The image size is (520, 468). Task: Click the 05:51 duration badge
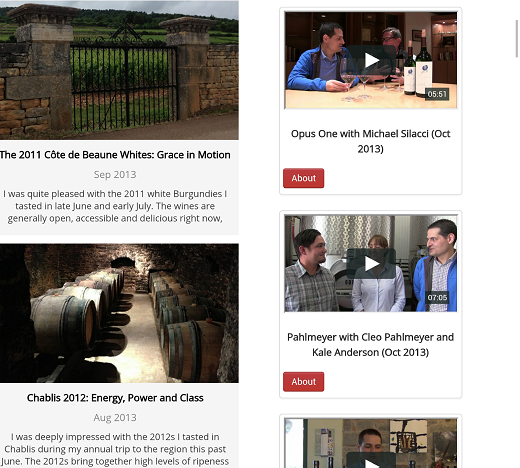[437, 94]
